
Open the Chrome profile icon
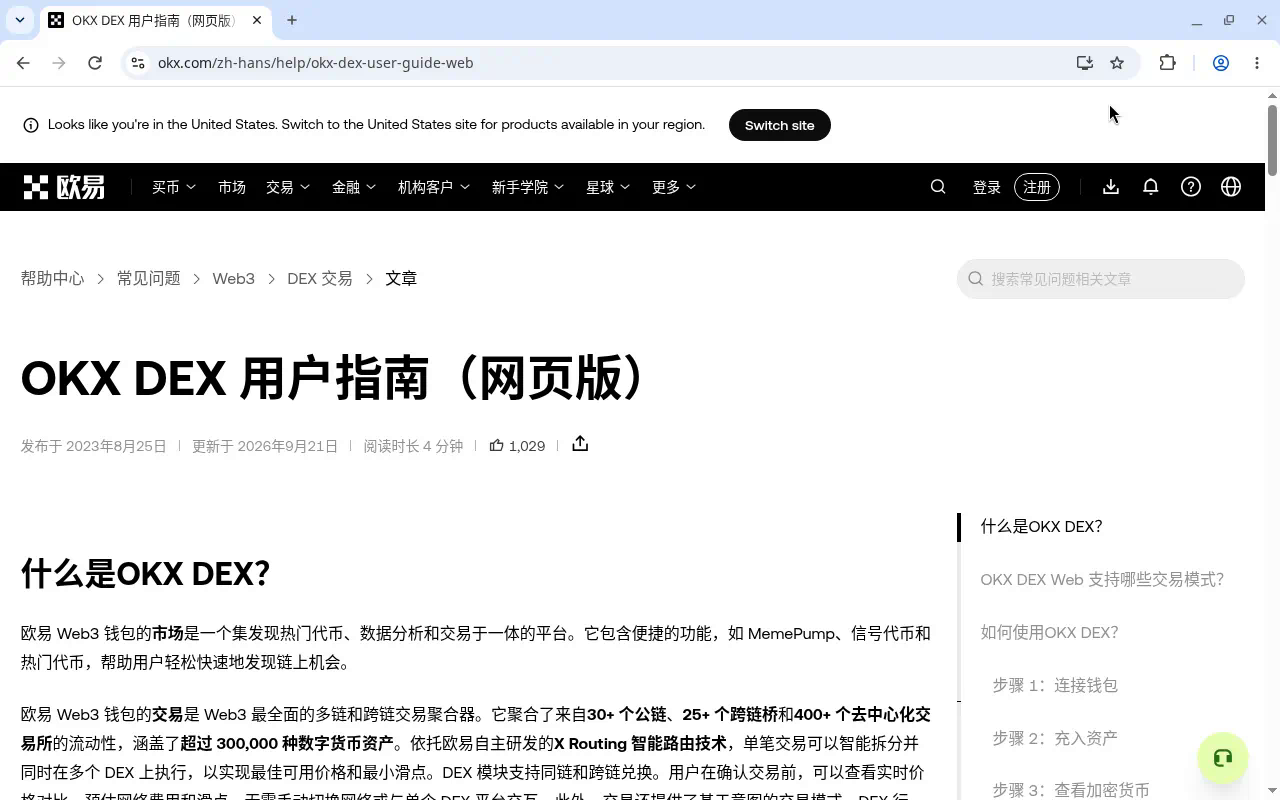coord(1221,63)
